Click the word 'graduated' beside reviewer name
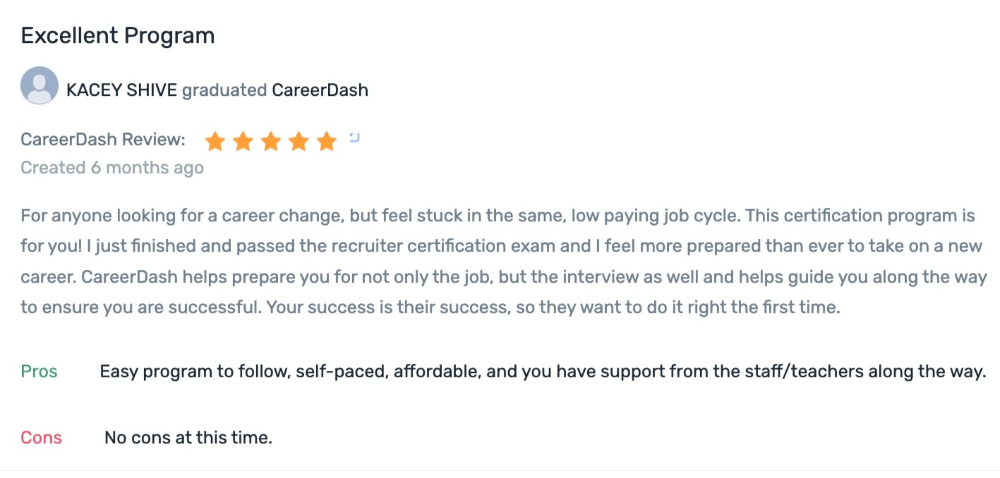The width and height of the screenshot is (1000, 478). (x=224, y=91)
